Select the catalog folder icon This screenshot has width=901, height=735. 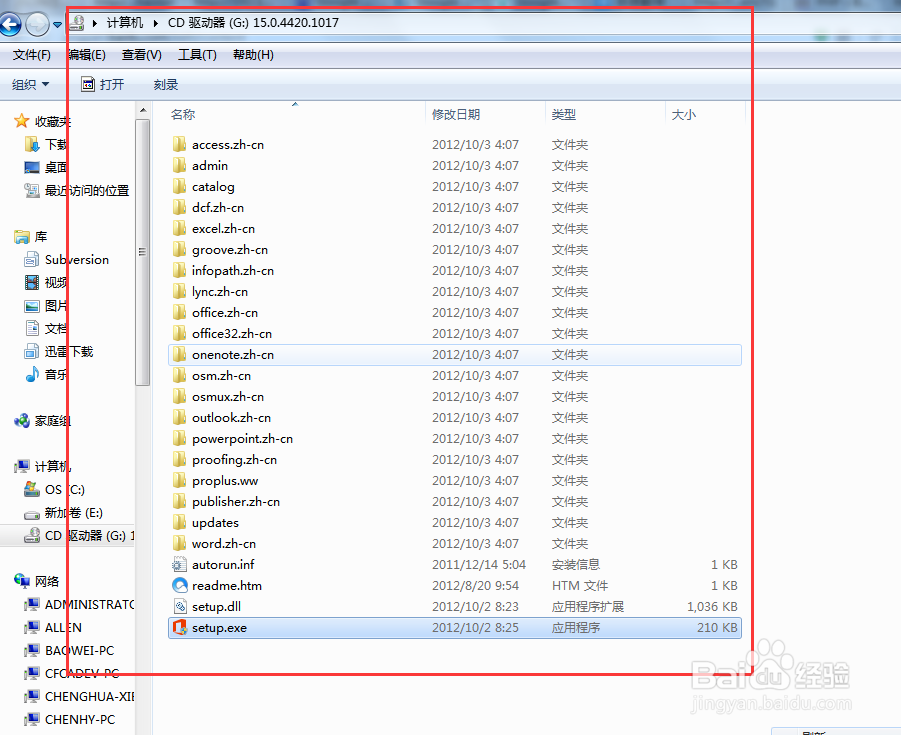[179, 186]
